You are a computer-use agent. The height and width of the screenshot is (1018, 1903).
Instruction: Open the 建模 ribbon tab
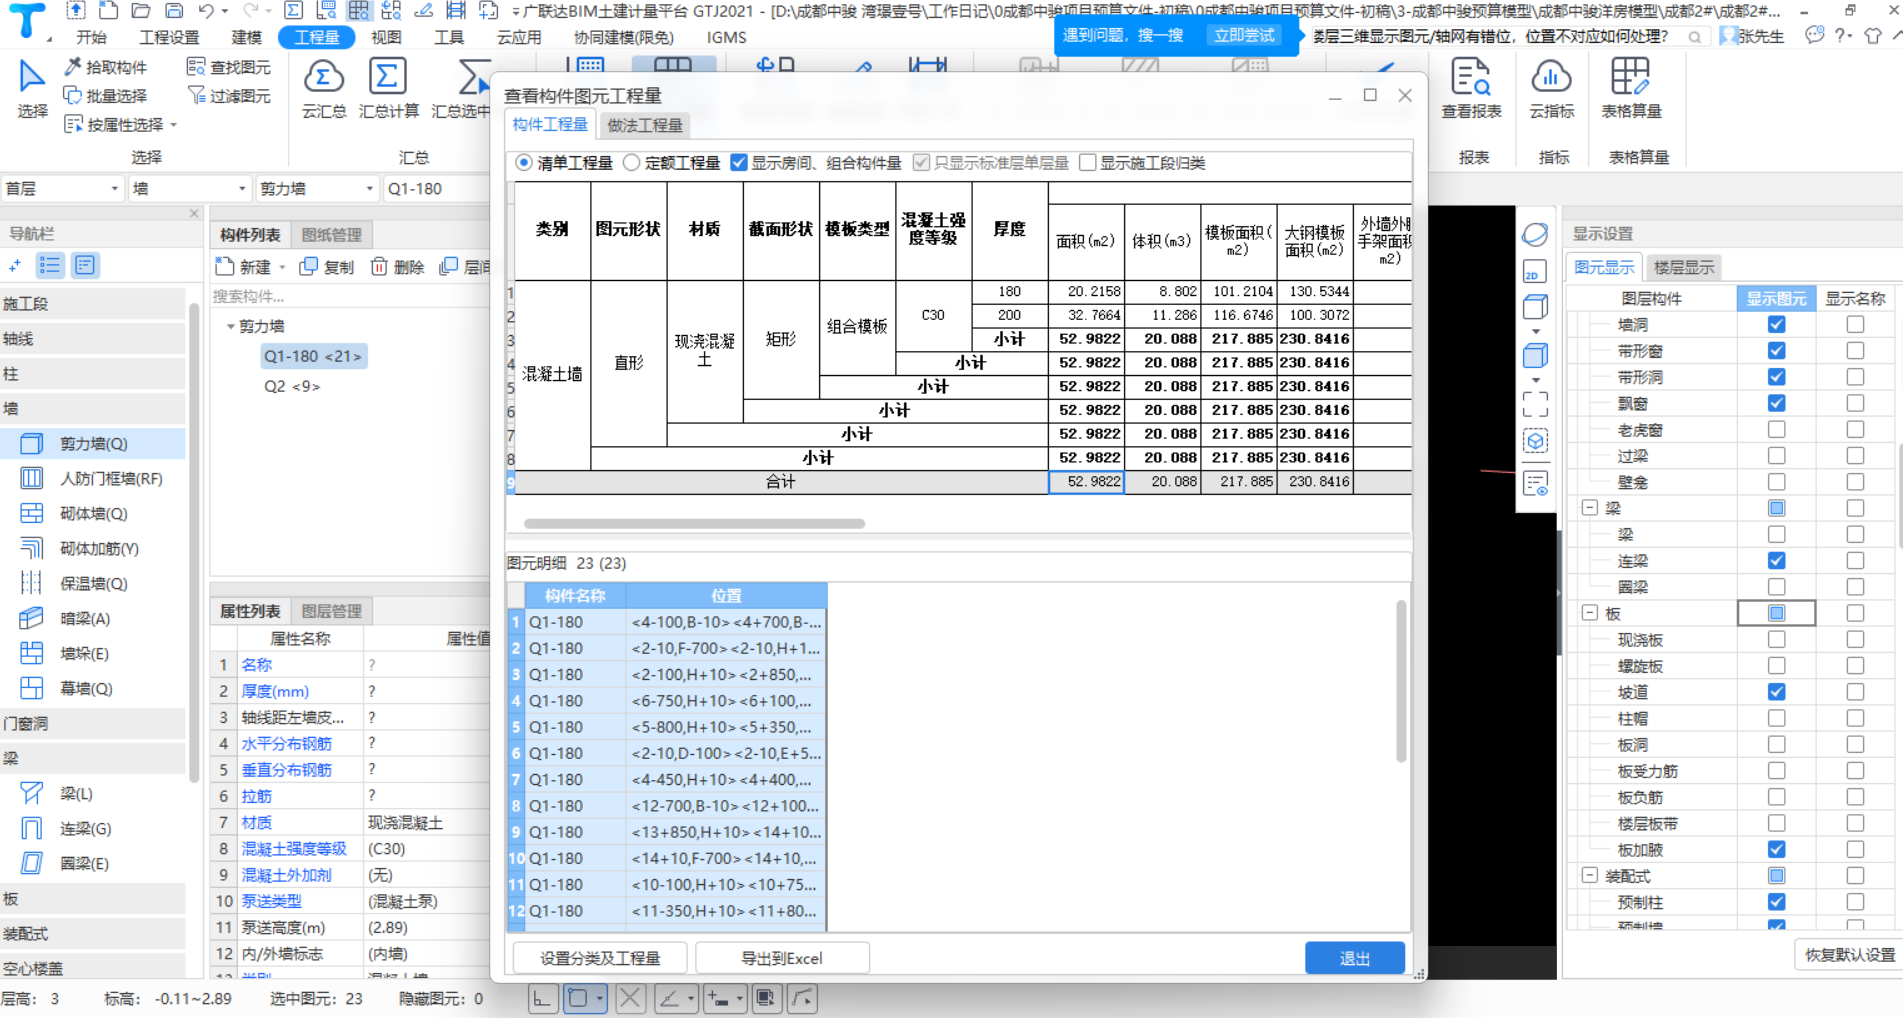[x=246, y=37]
